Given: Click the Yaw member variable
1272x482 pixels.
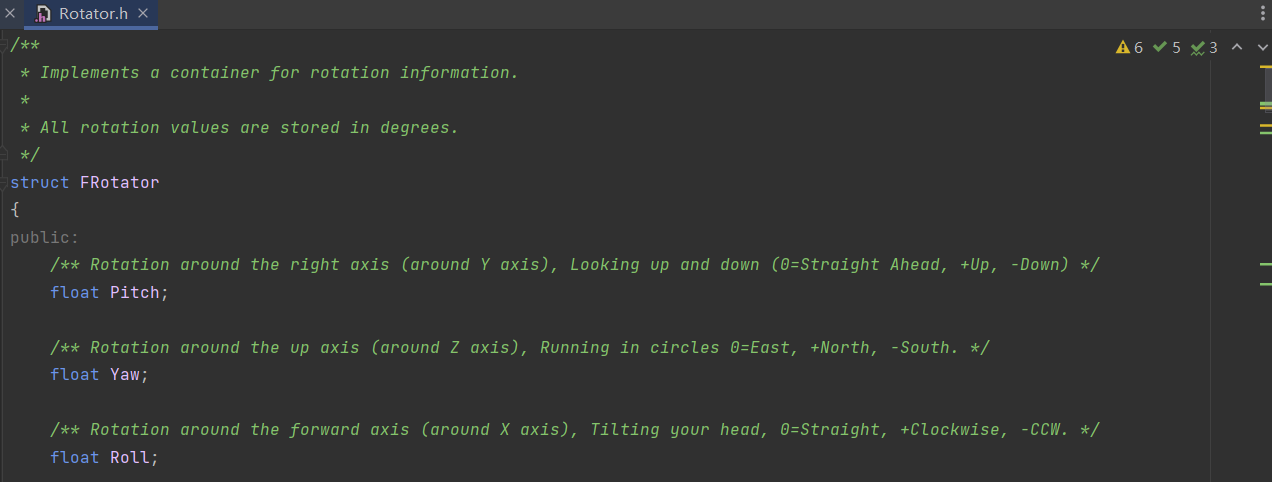Looking at the screenshot, I should 129,375.
